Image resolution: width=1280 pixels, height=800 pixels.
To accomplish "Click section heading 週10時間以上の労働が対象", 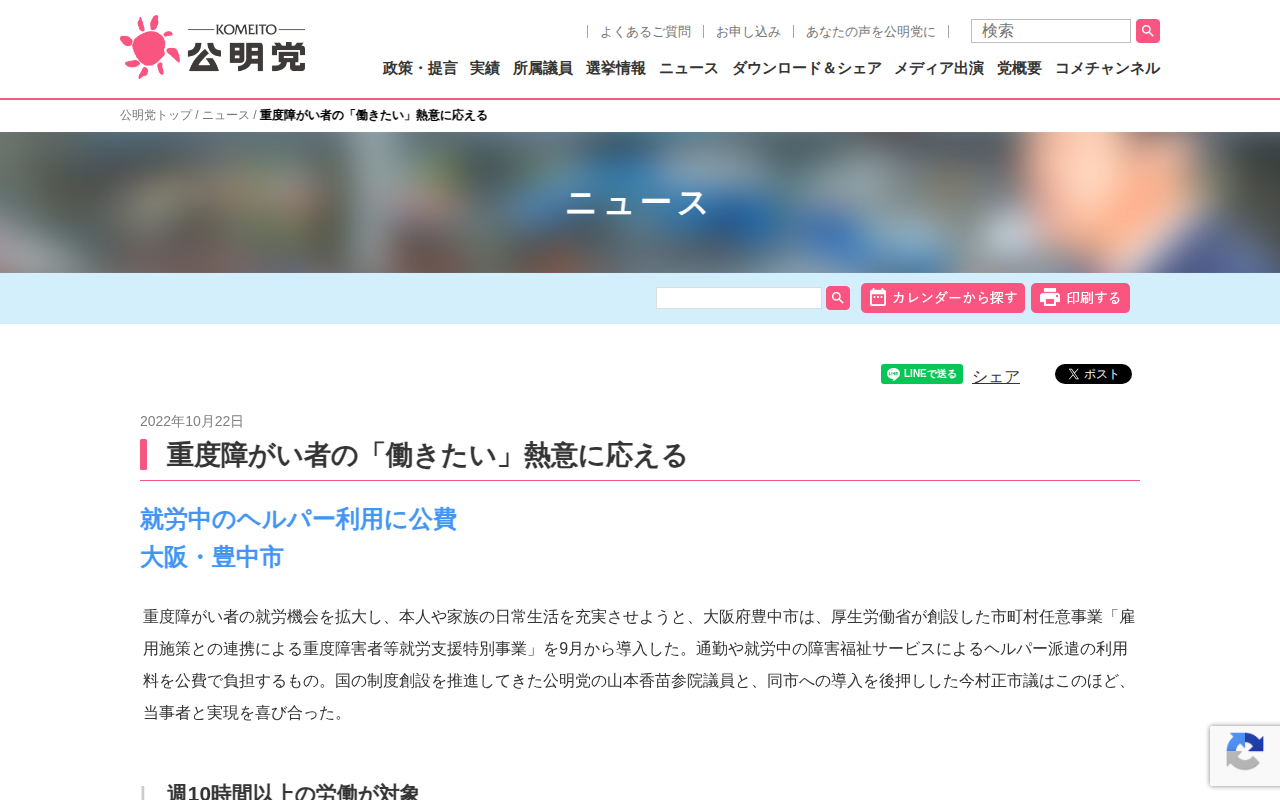I will click(293, 792).
